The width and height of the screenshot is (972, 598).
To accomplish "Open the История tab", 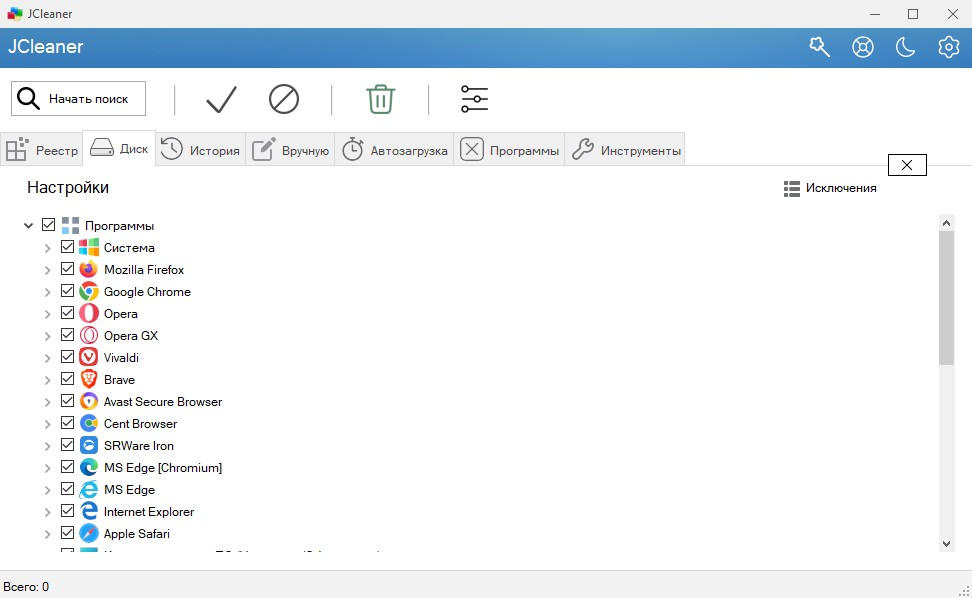I will pyautogui.click(x=200, y=149).
